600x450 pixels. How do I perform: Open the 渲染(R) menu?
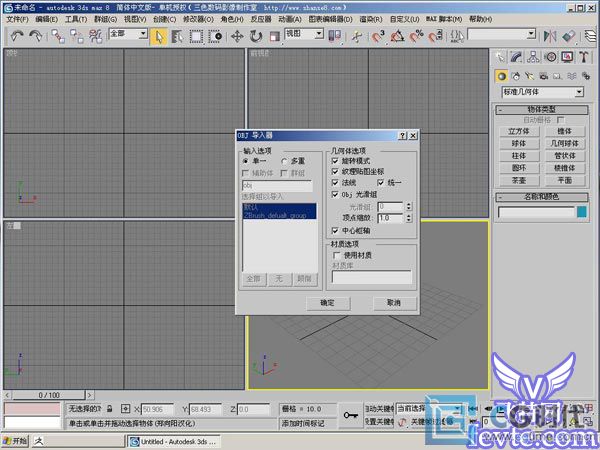pyautogui.click(x=370, y=19)
